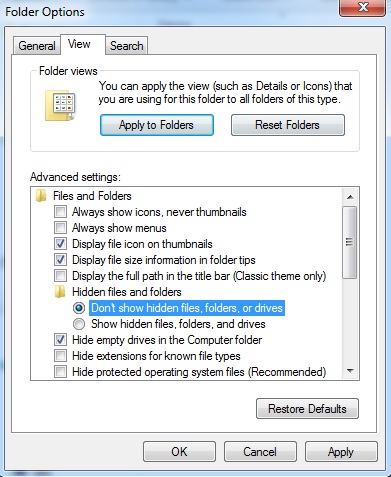Uncheck Hide empty drives in Computer folder

click(x=60, y=340)
